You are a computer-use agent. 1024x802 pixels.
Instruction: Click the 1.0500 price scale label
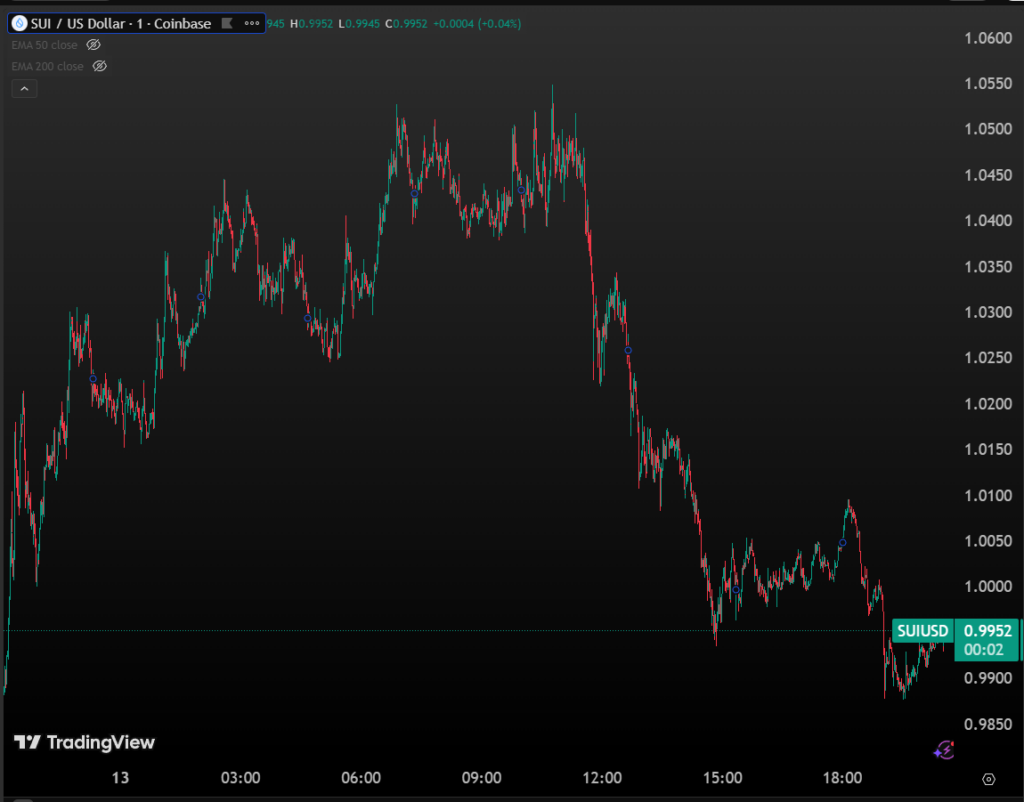pyautogui.click(x=986, y=129)
